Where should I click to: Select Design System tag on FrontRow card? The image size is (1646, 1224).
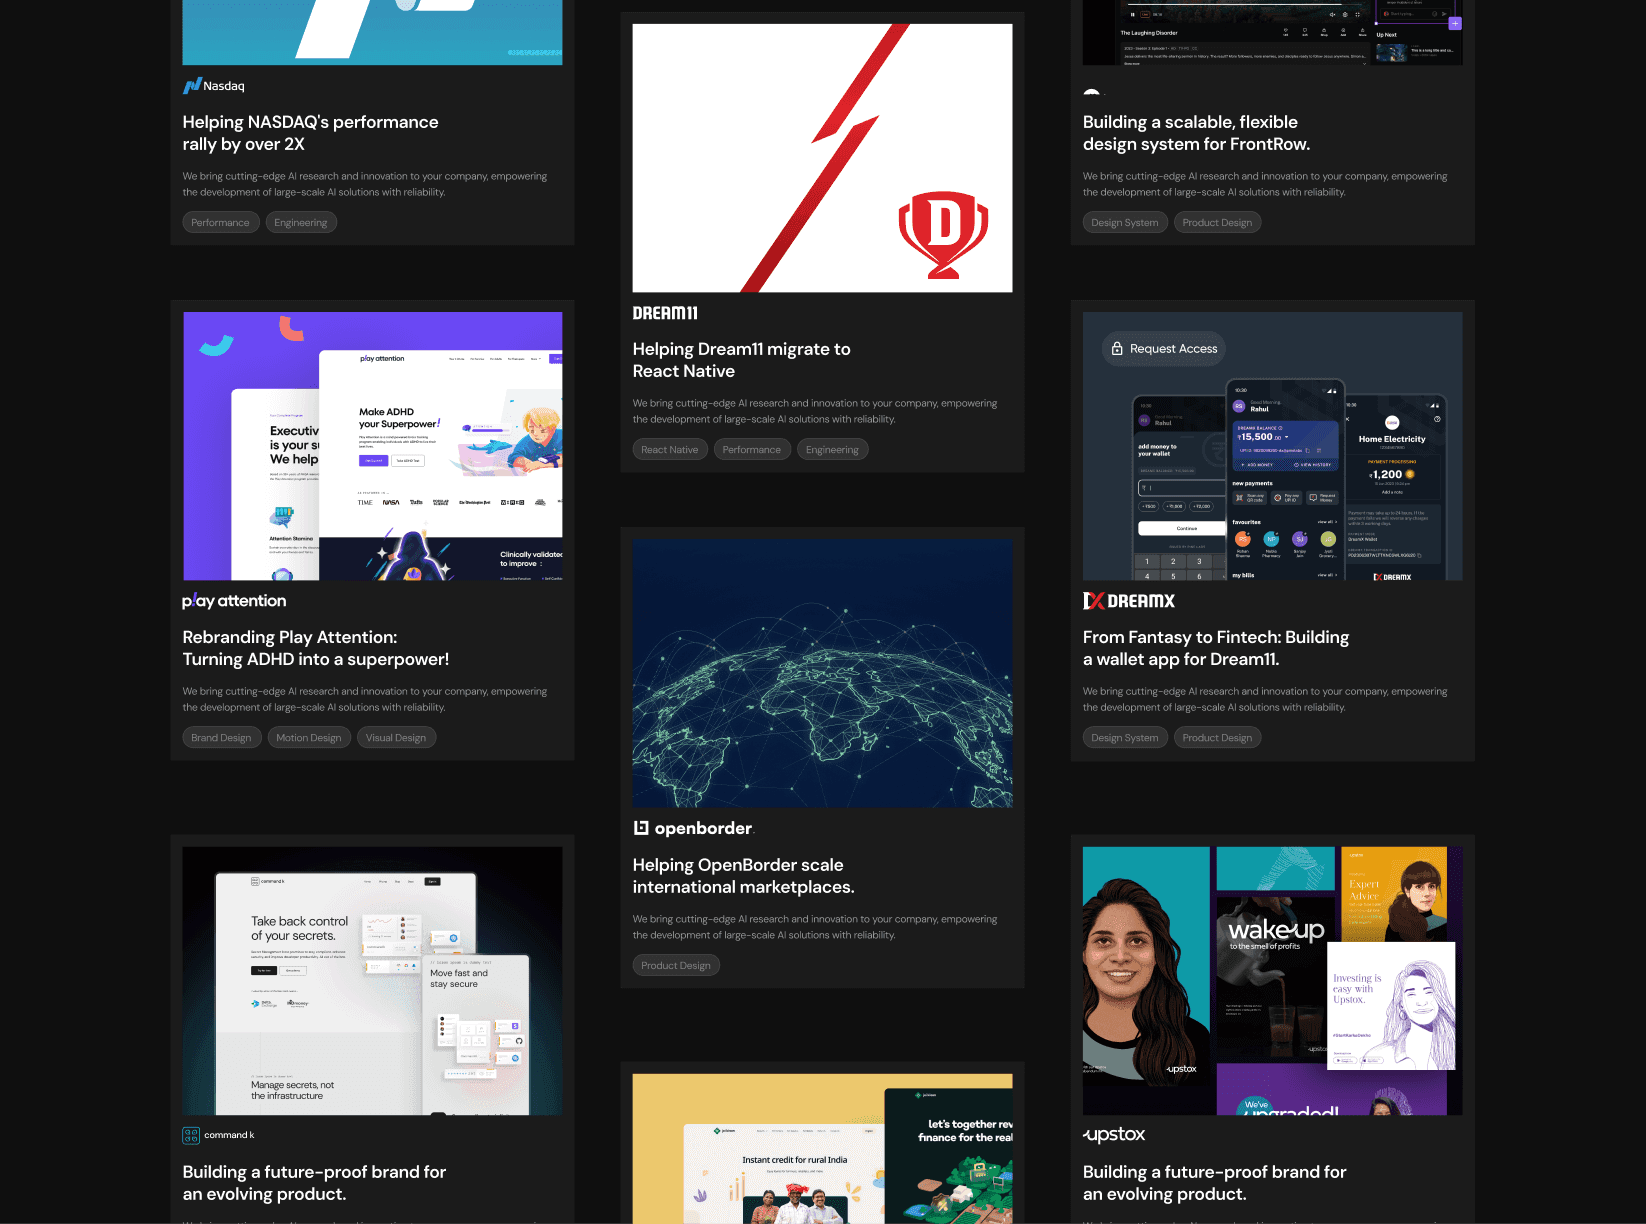(x=1125, y=223)
